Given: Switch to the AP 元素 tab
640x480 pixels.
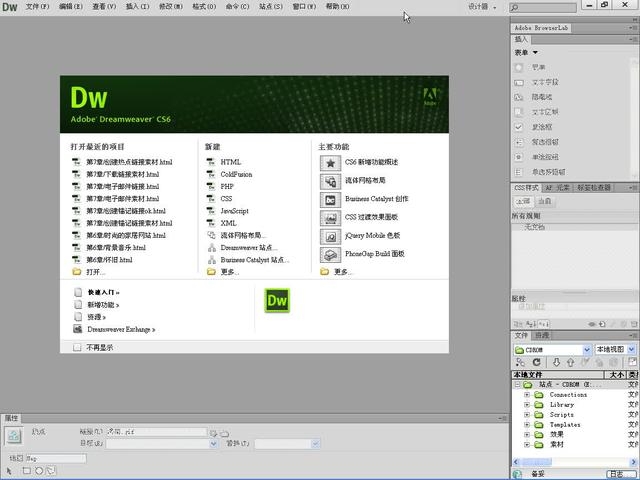Looking at the screenshot, I should (558, 188).
